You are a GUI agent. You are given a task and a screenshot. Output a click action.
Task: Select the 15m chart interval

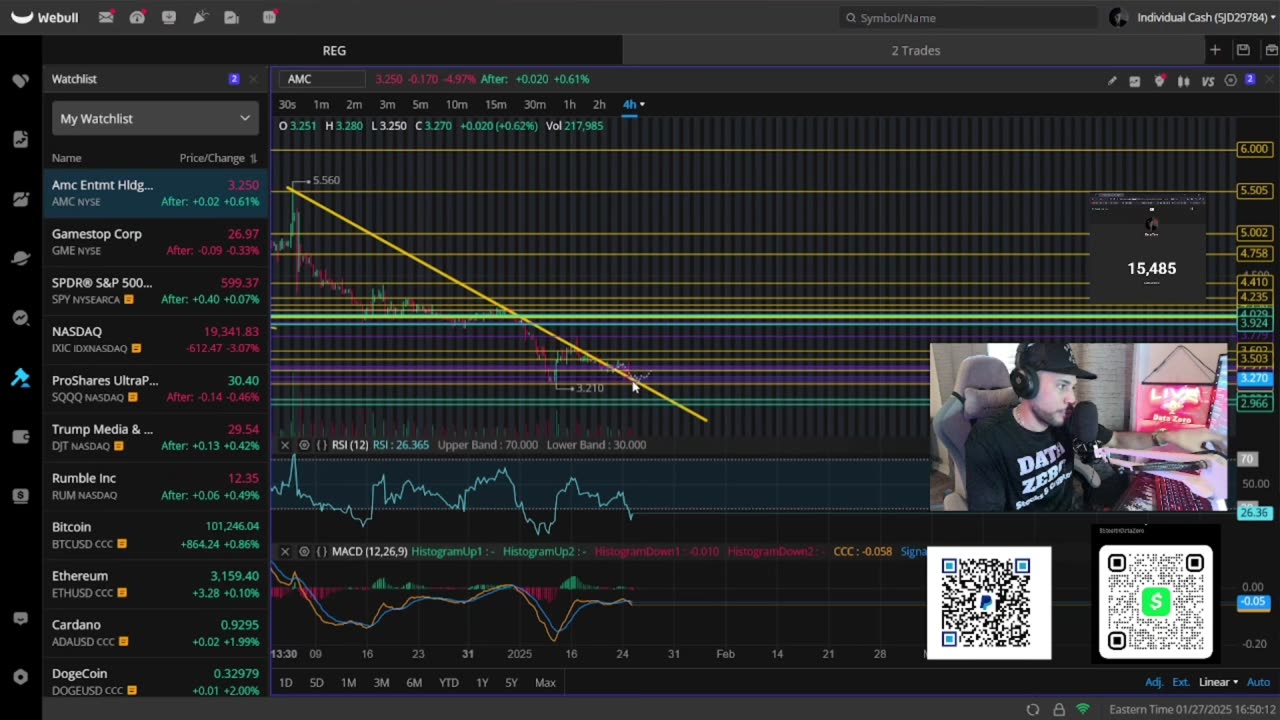coord(495,105)
